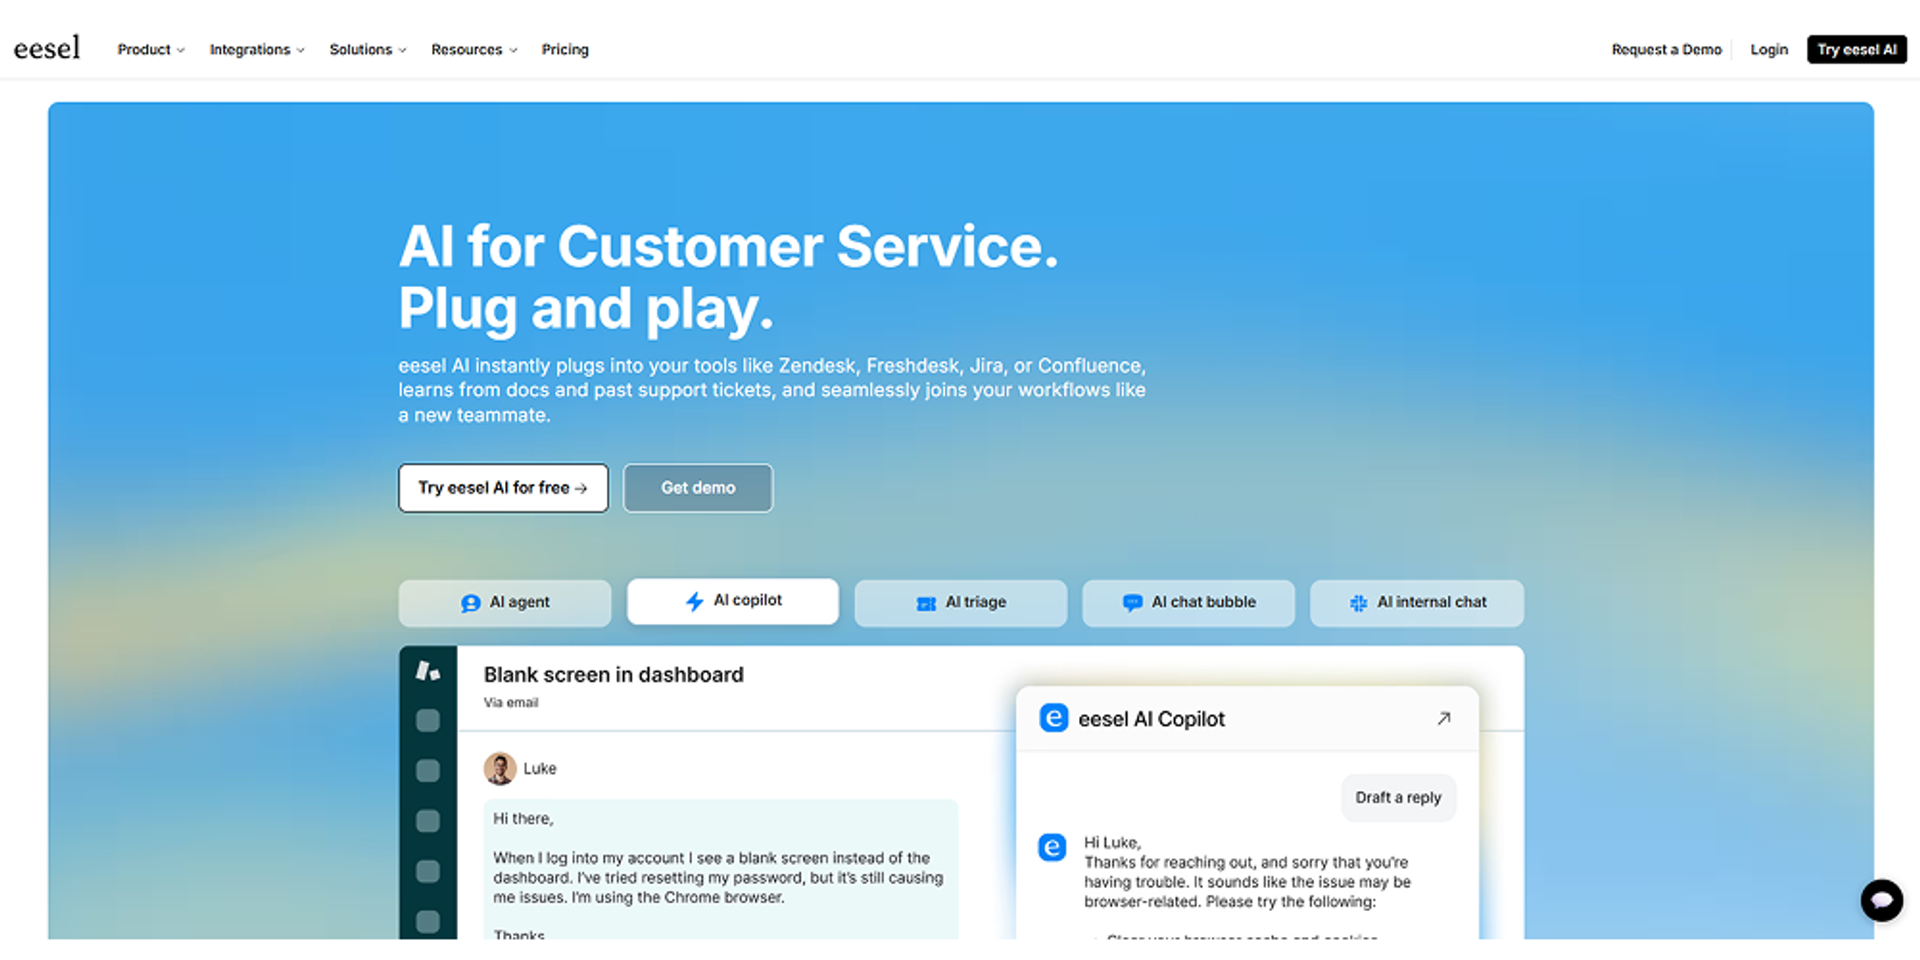Click the eesel avatar beside Hi Luke reply

[x=1052, y=847]
